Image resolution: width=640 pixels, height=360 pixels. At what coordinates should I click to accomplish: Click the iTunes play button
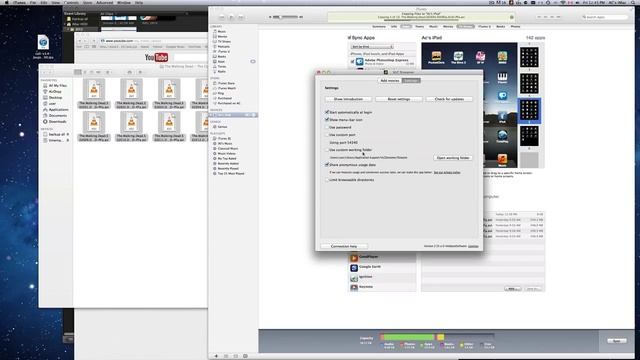click(x=231, y=18)
